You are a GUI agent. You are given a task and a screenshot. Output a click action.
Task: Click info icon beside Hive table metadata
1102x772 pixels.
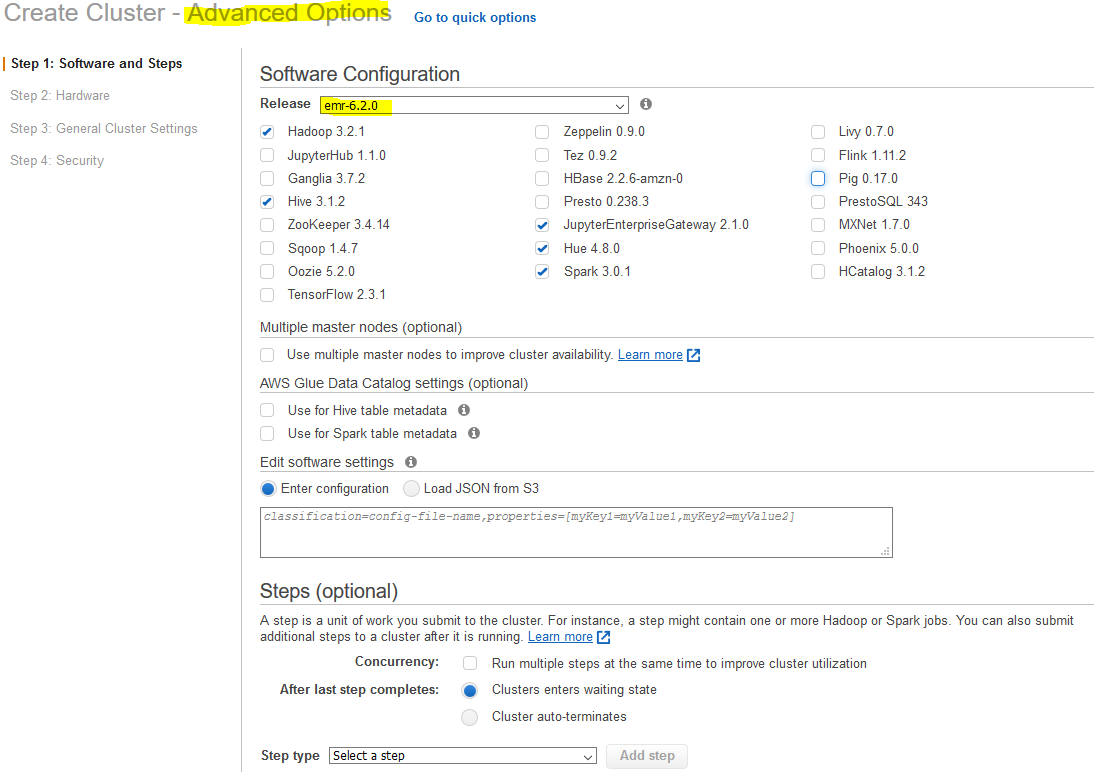tap(464, 410)
